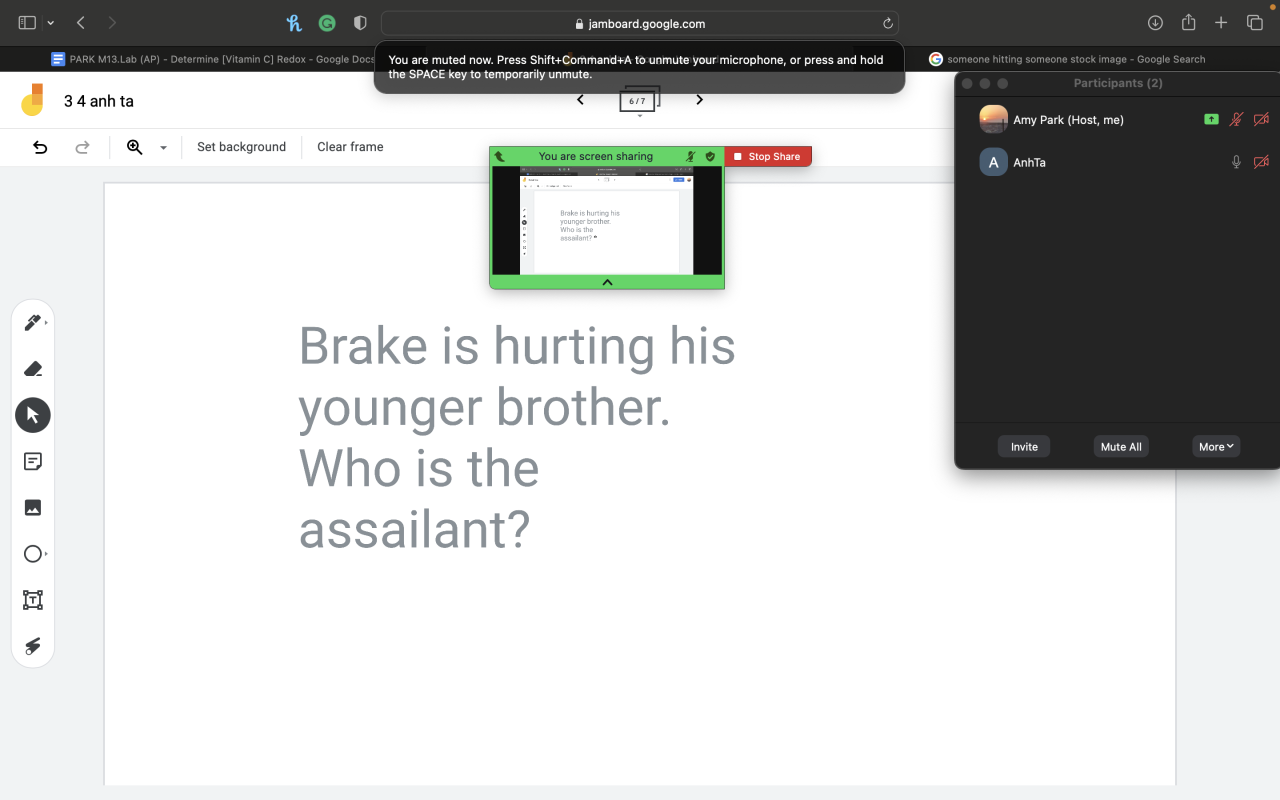Redo the last undone action

tap(83, 147)
